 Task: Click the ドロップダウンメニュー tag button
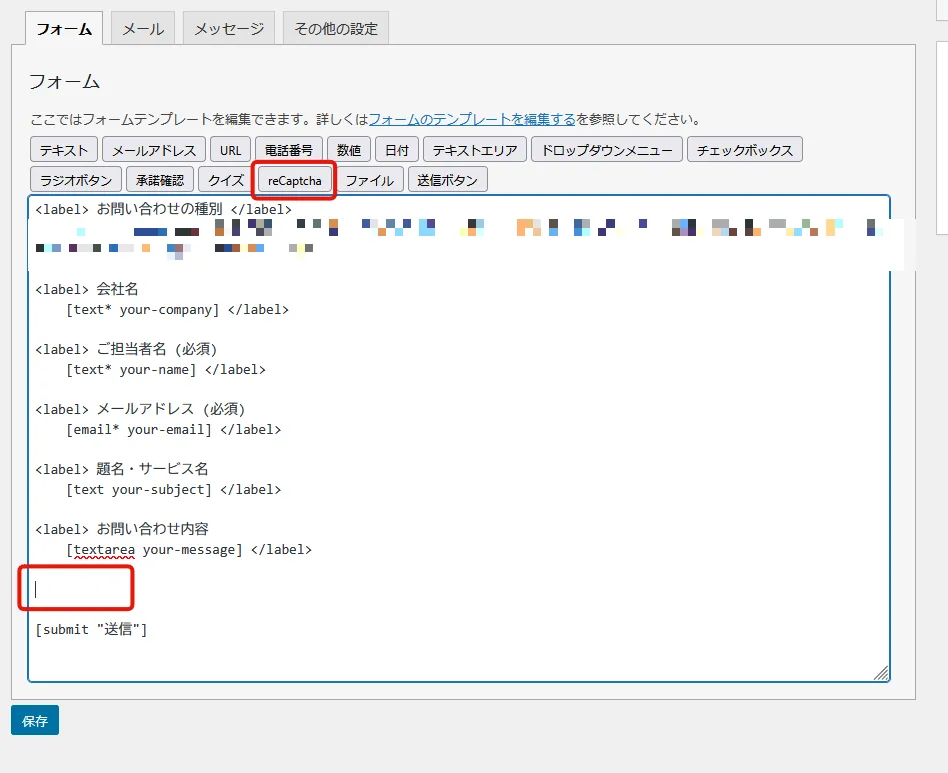point(607,150)
